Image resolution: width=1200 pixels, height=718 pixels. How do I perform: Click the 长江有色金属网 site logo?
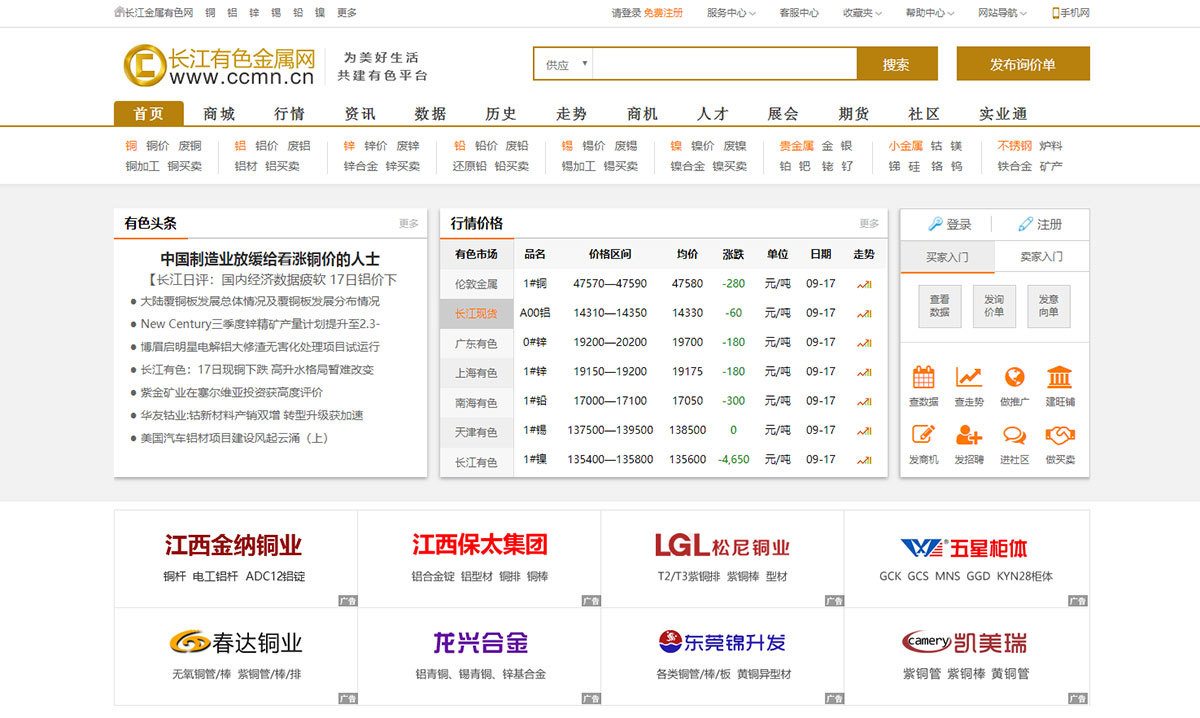click(x=219, y=65)
